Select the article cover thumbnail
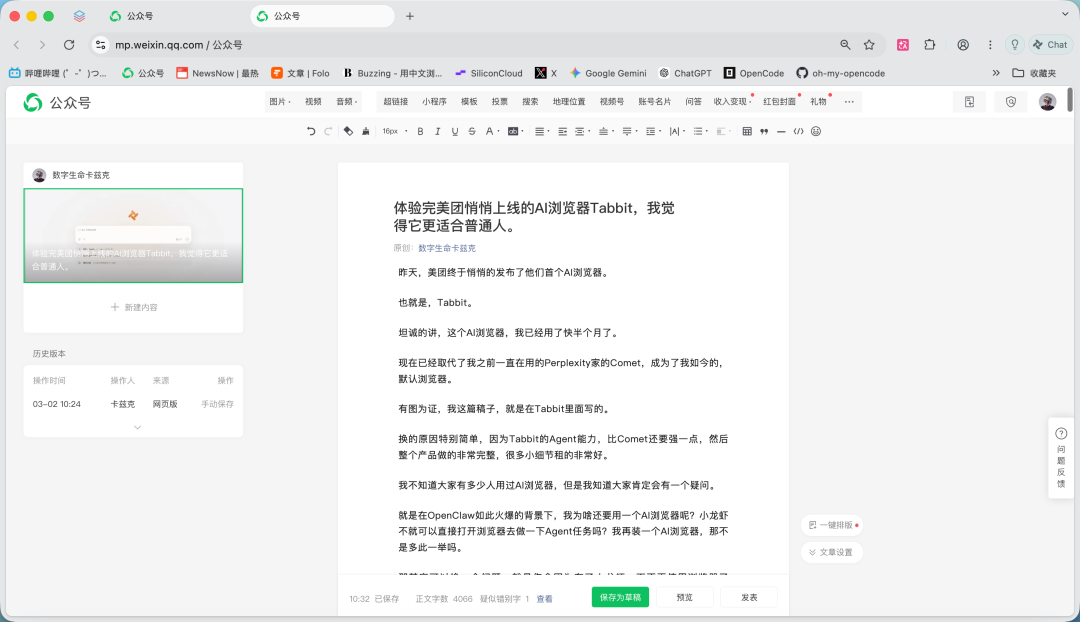 pos(133,235)
